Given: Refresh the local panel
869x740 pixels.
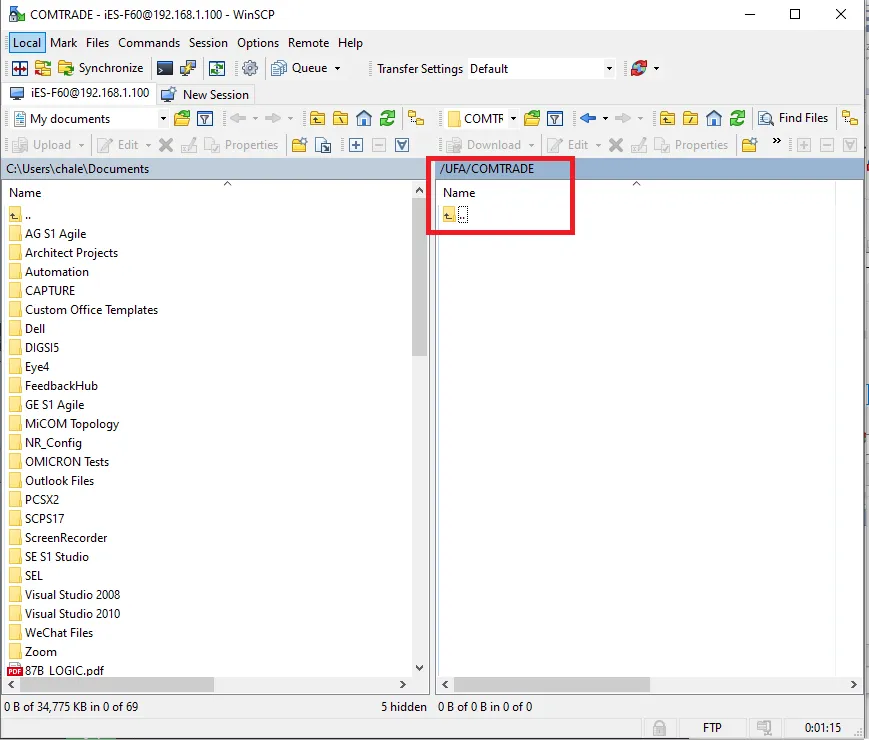Looking at the screenshot, I should (x=387, y=119).
